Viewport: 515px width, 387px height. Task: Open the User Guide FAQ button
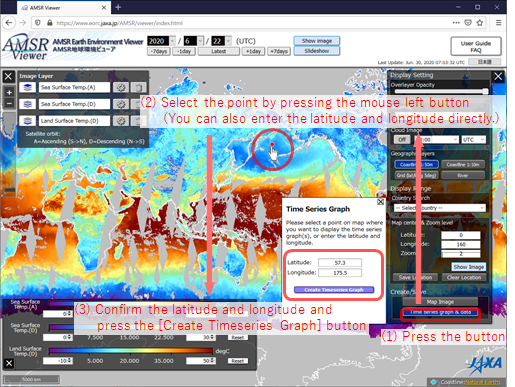(x=476, y=46)
